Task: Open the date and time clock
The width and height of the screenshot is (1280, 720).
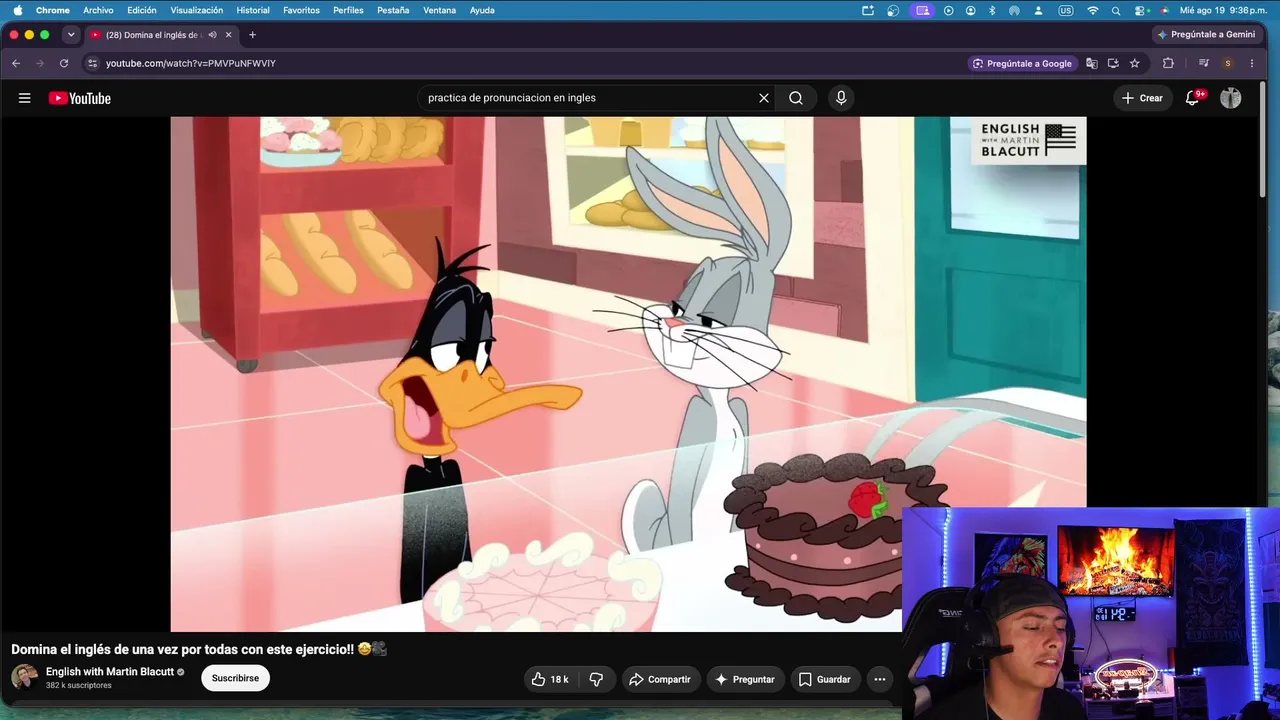Action: 1223,10
